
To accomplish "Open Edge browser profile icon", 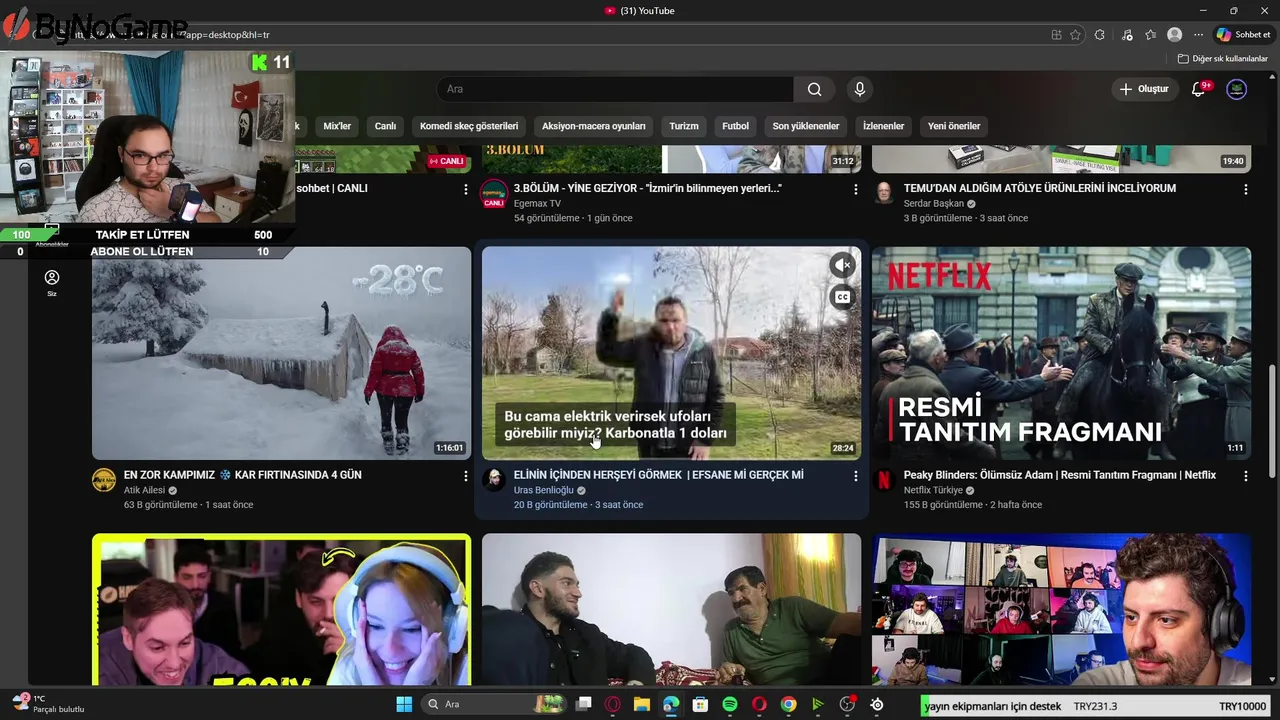I will (1175, 34).
